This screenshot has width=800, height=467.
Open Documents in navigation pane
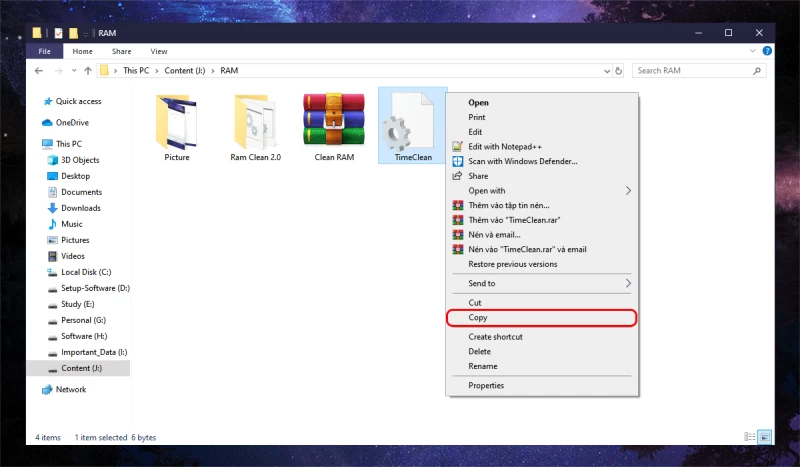coord(75,192)
